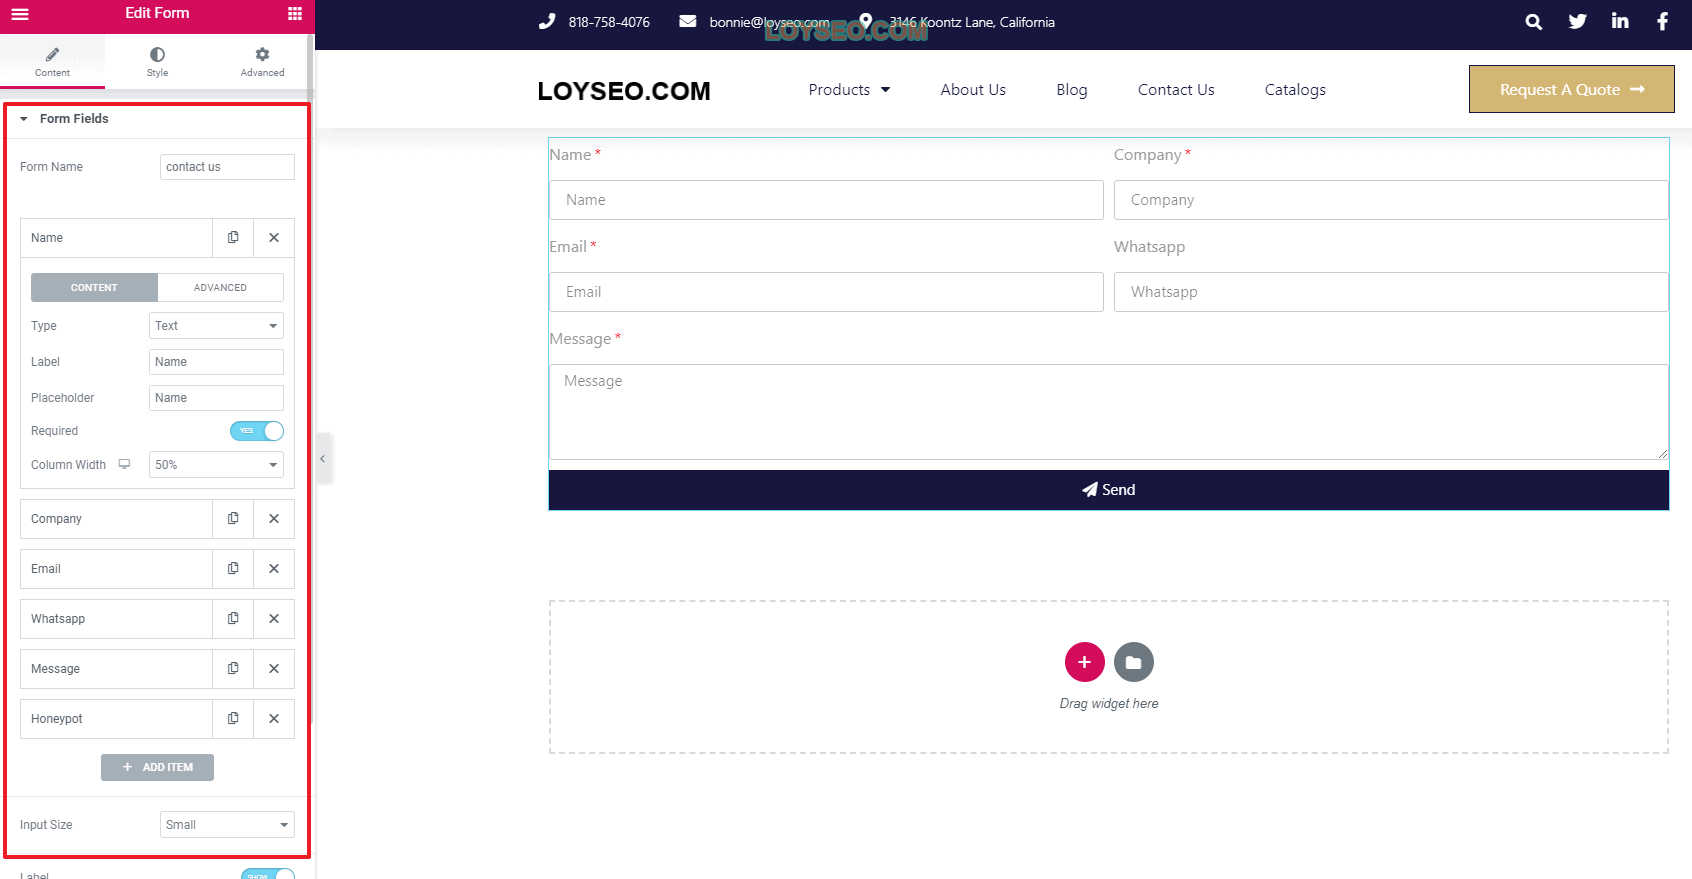Open the Twitter social icon
Screen dimensions: 1692x879
pyautogui.click(x=1577, y=22)
